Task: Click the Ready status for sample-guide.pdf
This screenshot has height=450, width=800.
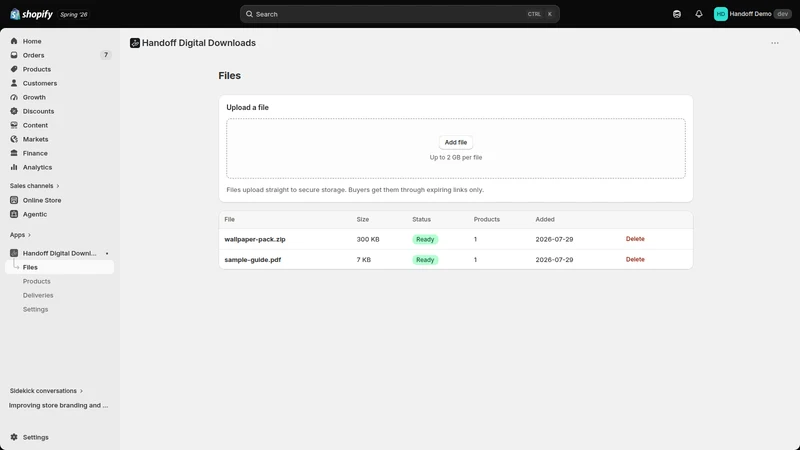Action: click(x=425, y=260)
